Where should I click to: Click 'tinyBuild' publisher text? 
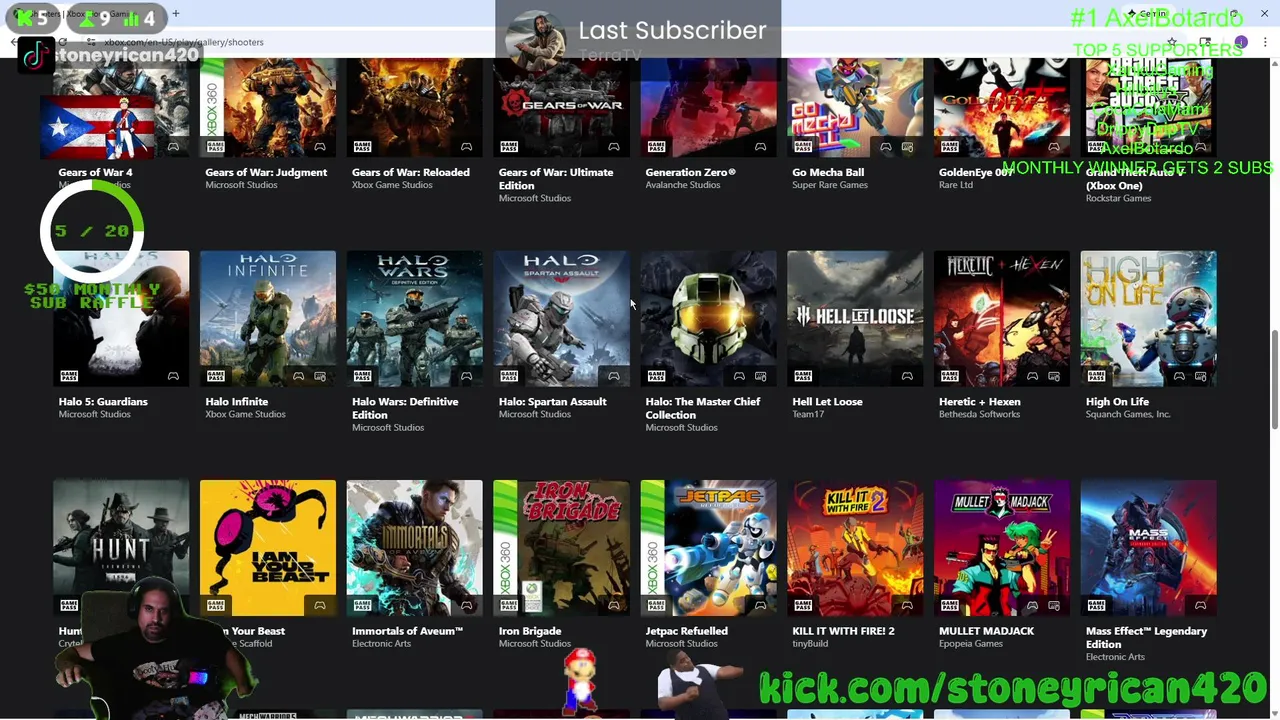810,643
